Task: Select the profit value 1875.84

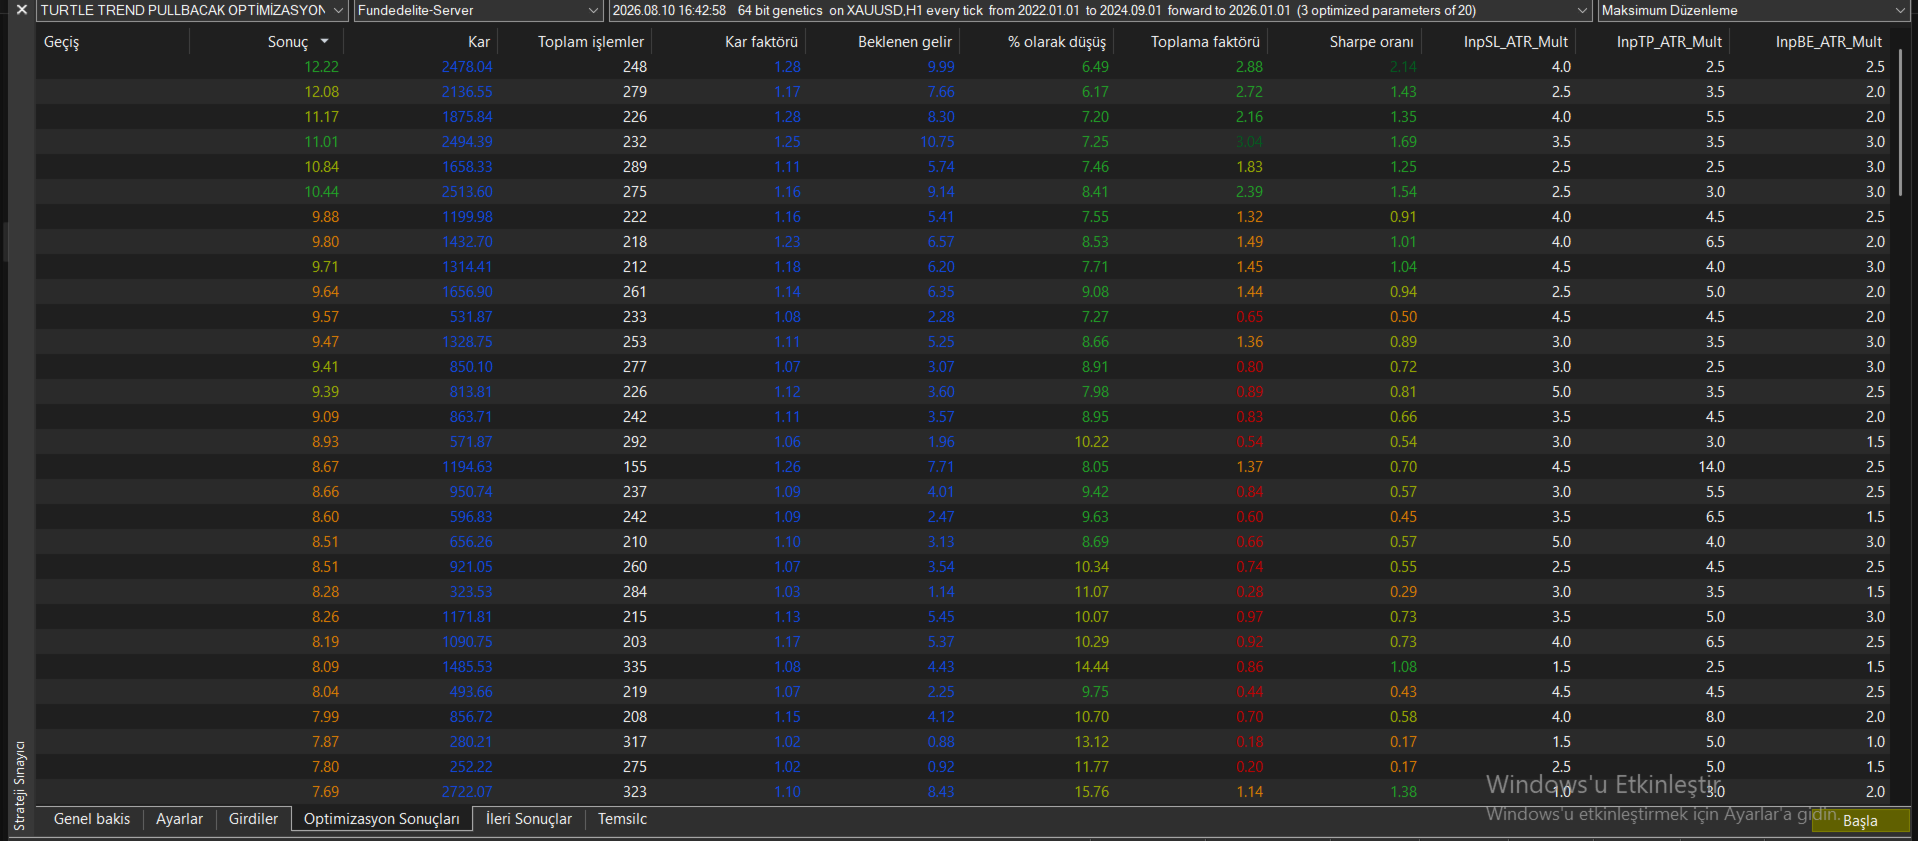Action: (x=467, y=117)
